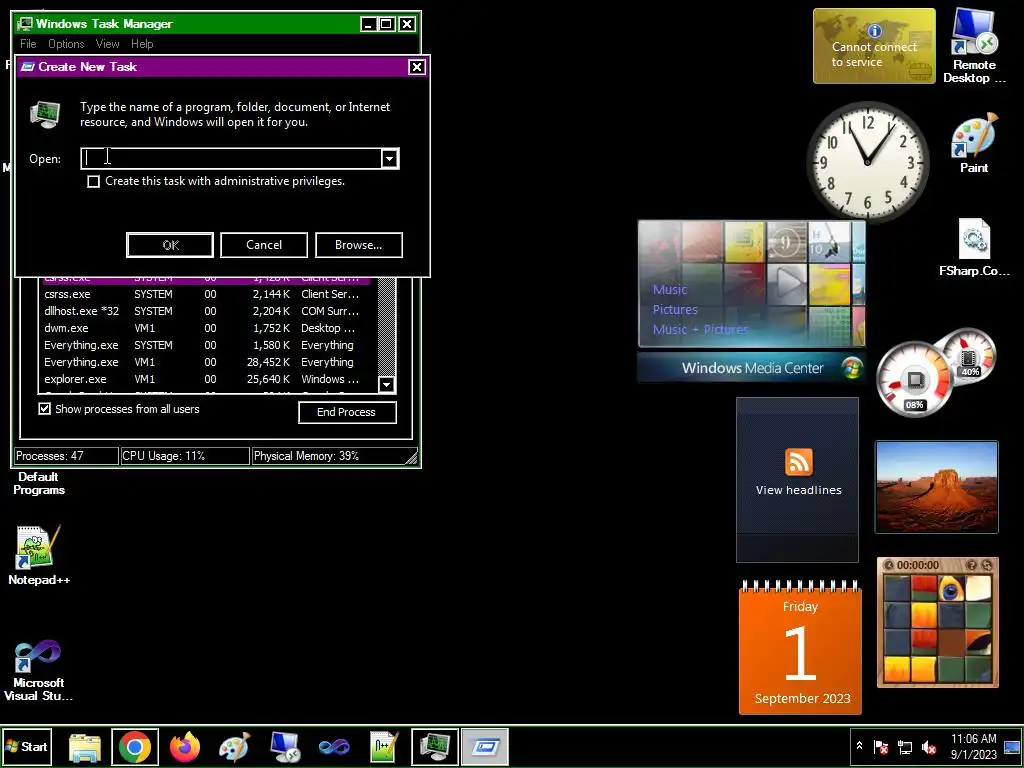This screenshot has height=768, width=1024.
Task: Click the analog clock gadget
Action: 867,161
